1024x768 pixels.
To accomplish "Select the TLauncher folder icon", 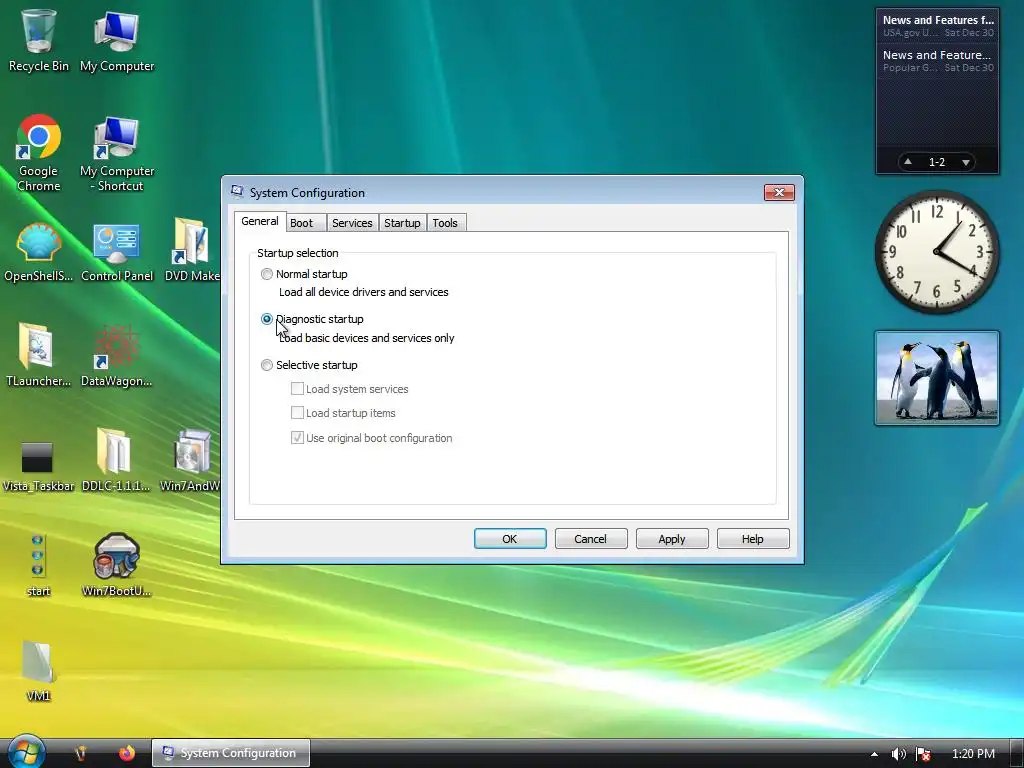I will [38, 356].
